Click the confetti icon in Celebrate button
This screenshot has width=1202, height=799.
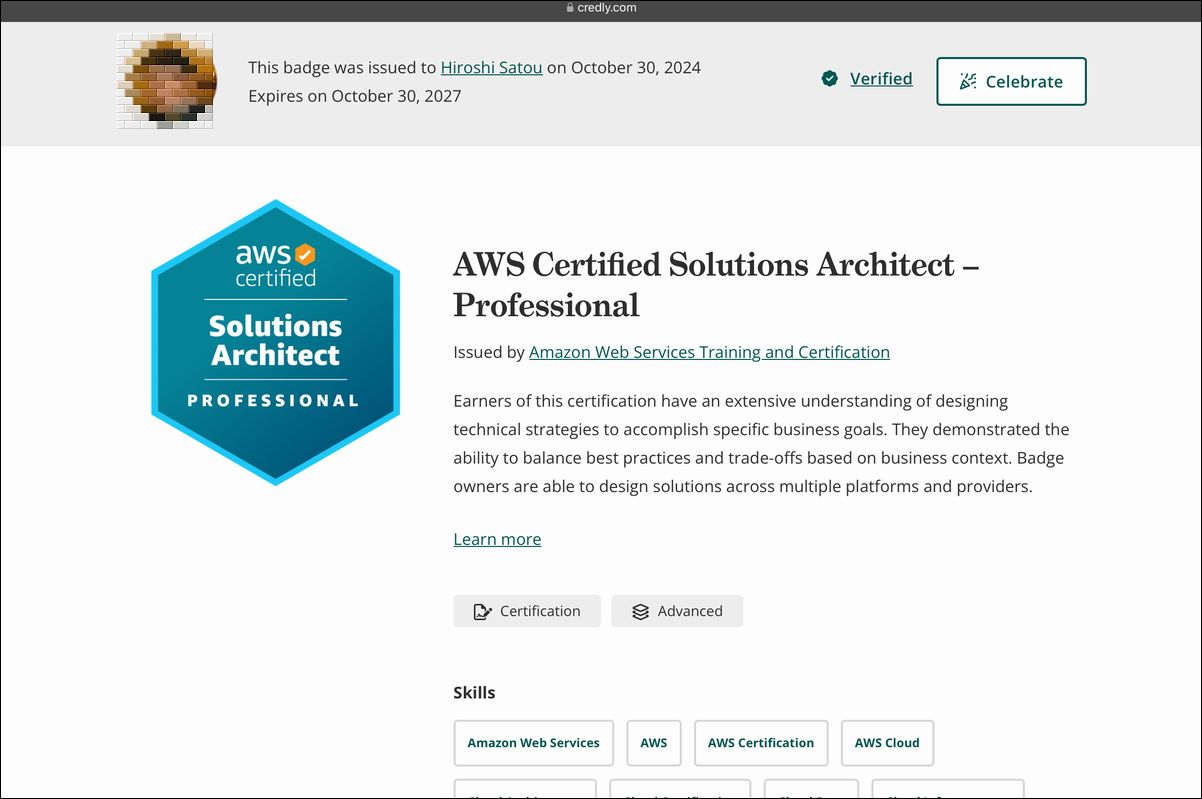point(967,82)
